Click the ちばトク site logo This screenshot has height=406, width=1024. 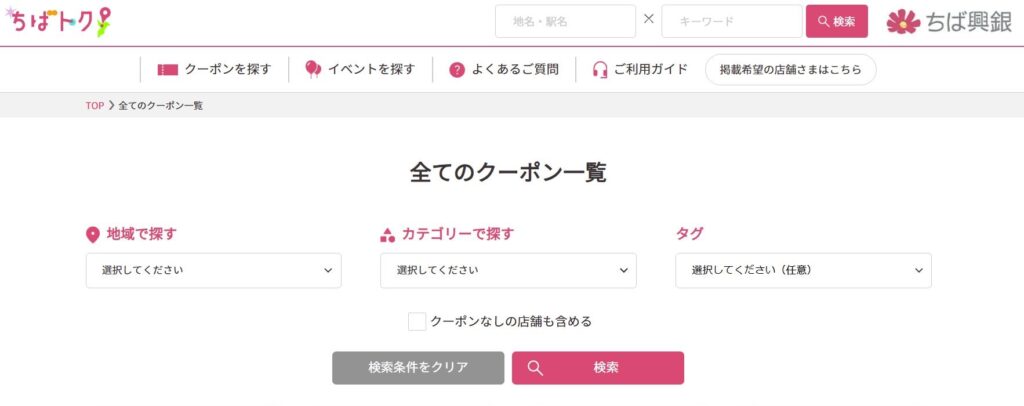58,21
